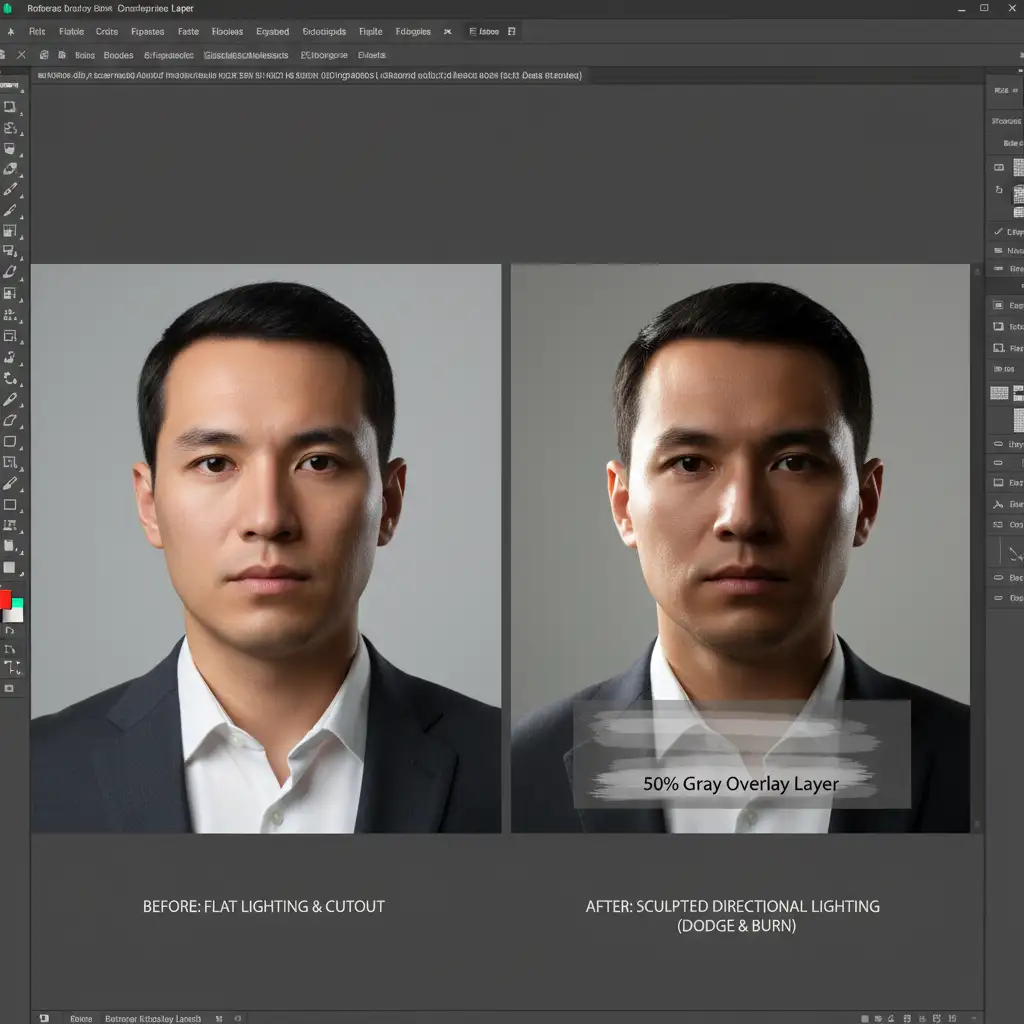Image resolution: width=1024 pixels, height=1024 pixels.
Task: Click the curve pen icon in right panel
Action: (x=1014, y=553)
